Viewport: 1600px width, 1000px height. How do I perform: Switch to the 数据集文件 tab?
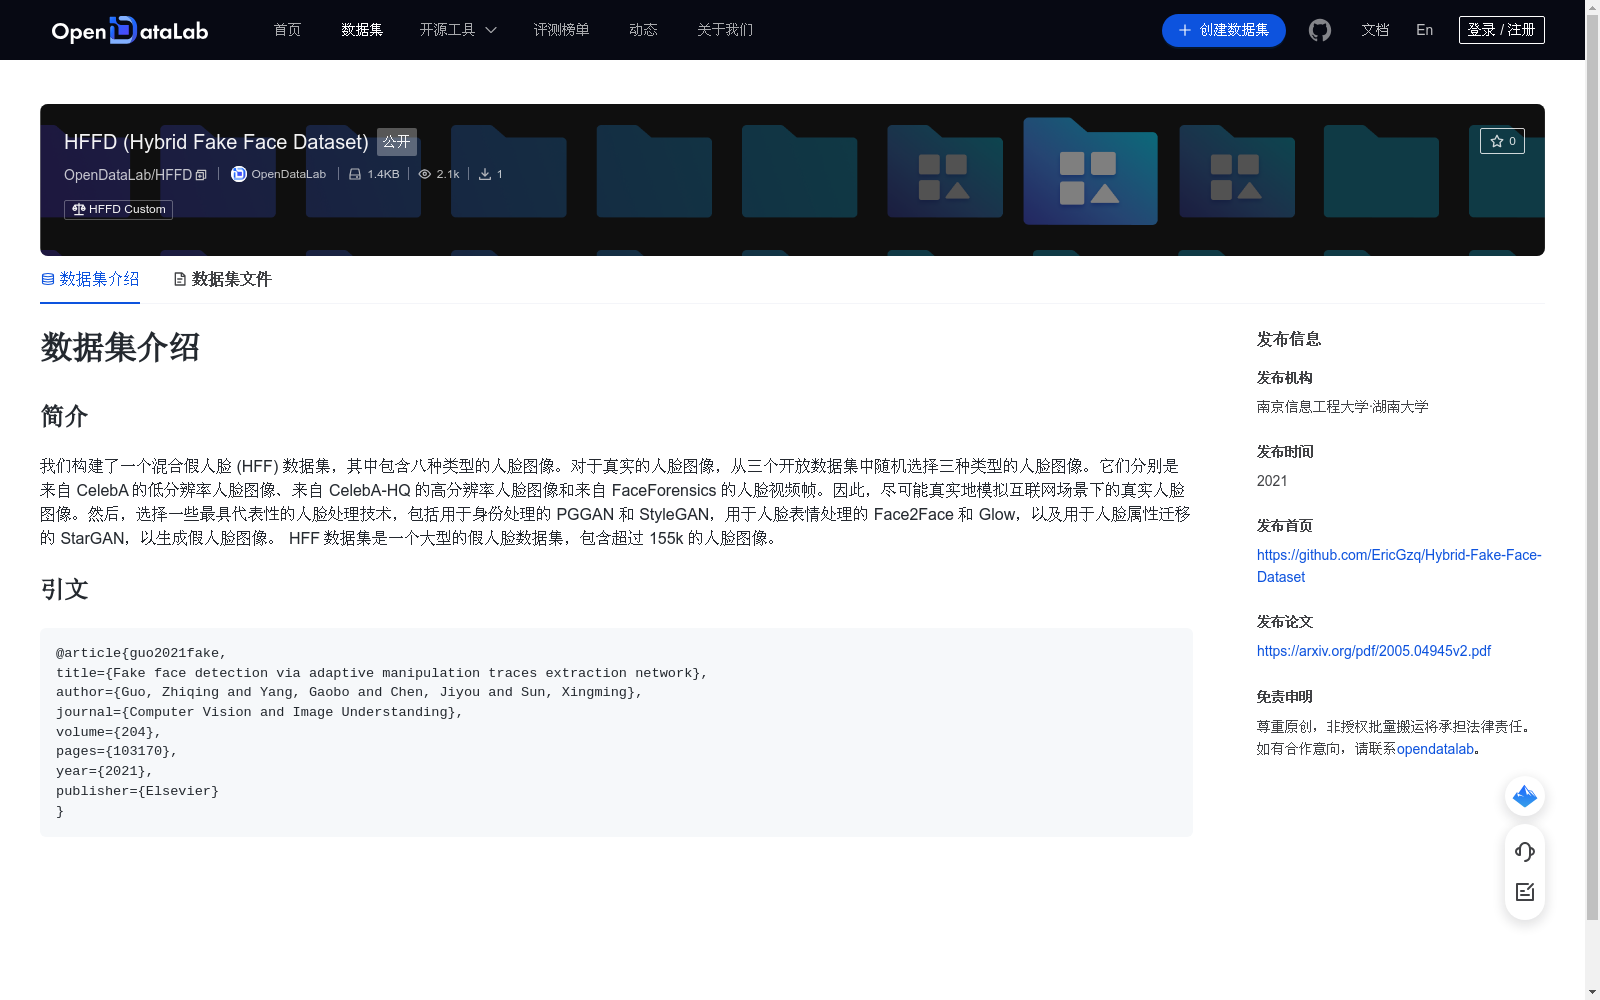223,279
